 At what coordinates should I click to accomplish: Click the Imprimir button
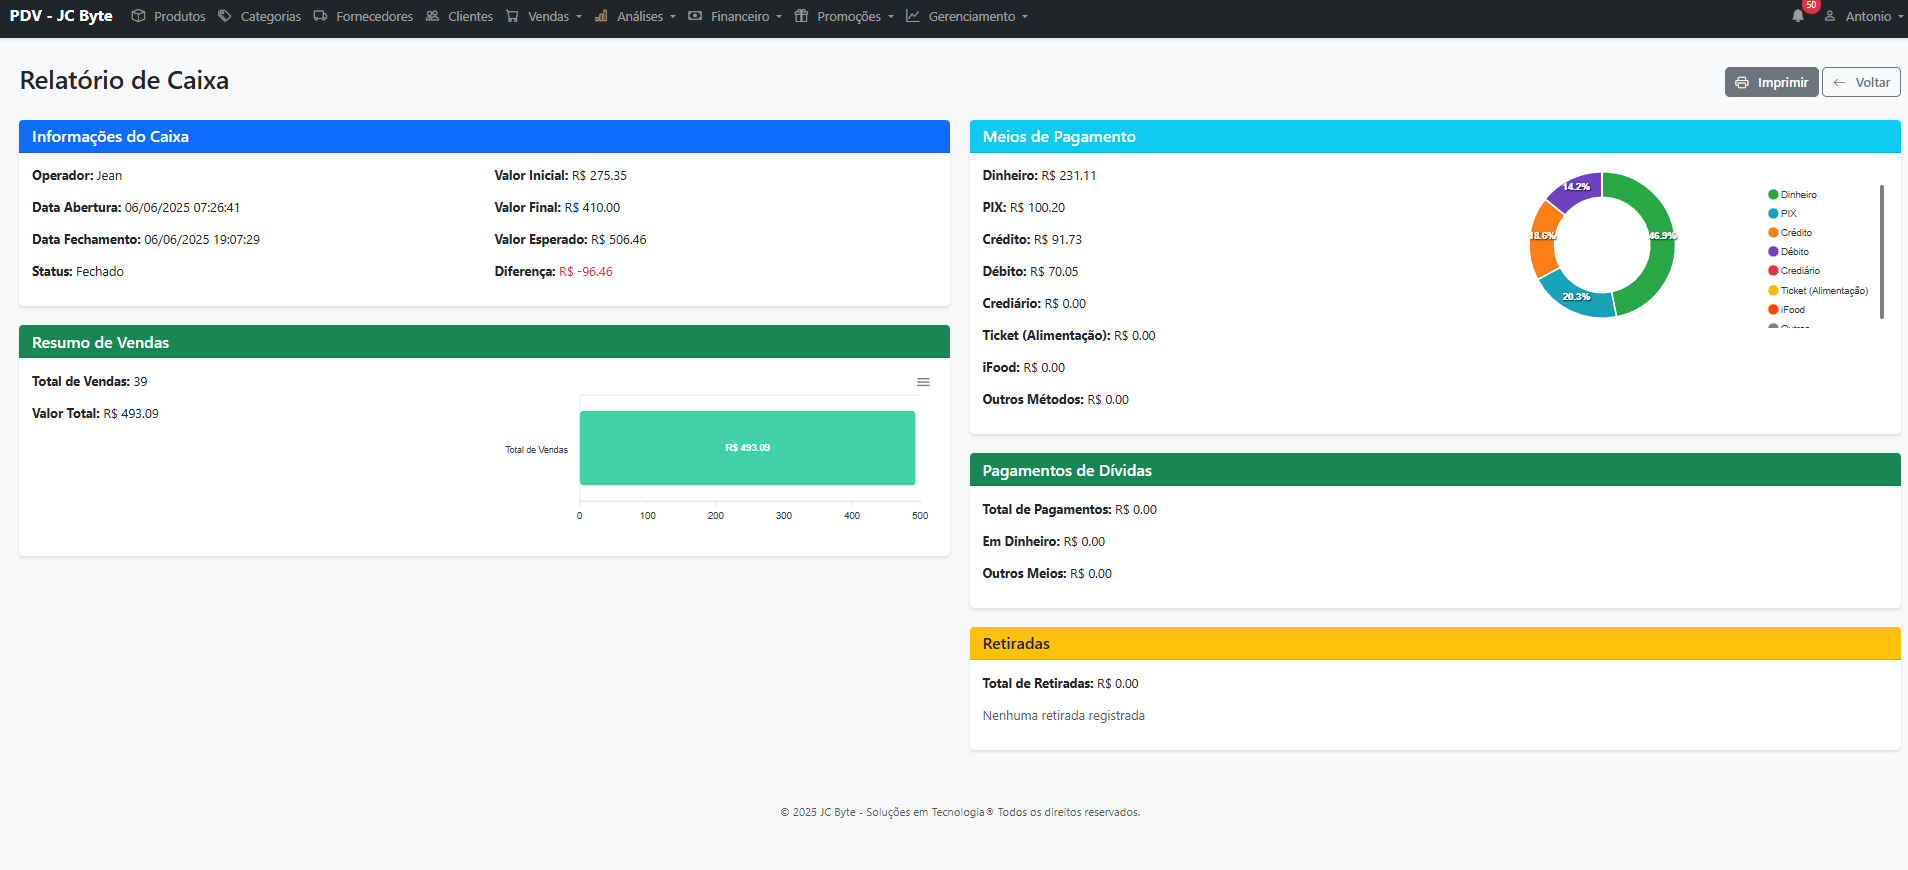tap(1771, 82)
